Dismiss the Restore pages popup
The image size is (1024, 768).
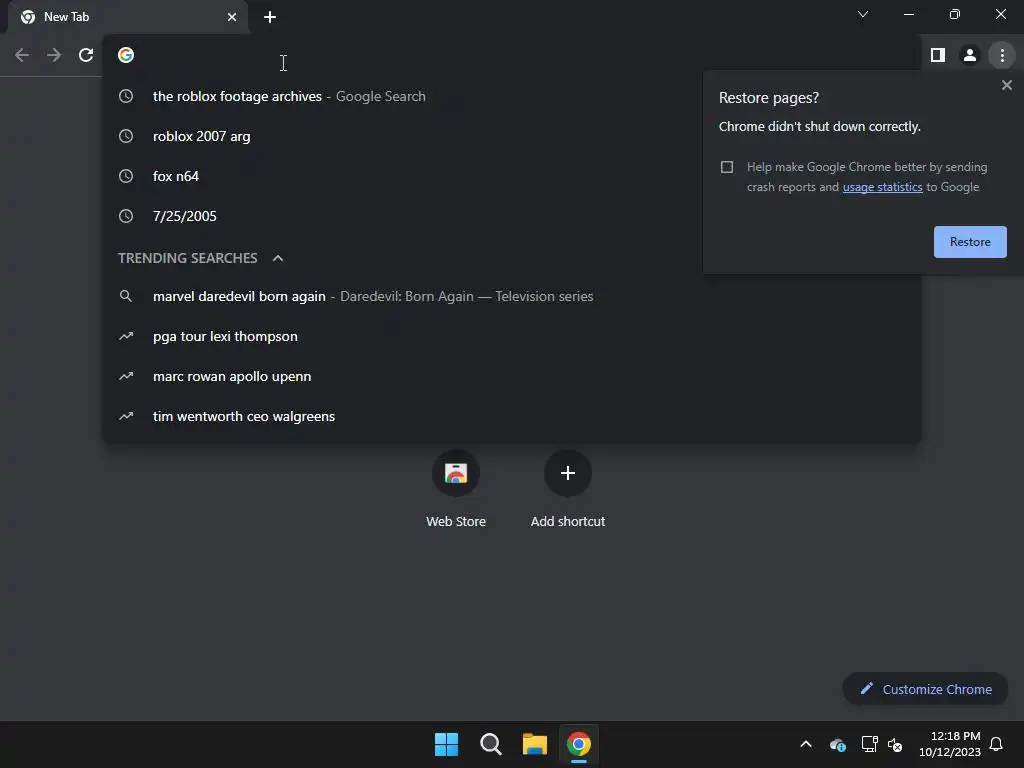1006,85
